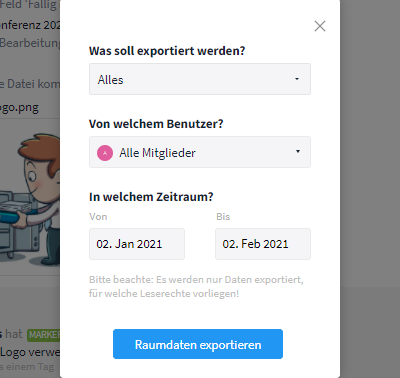Image resolution: width=400 pixels, height=378 pixels.
Task: Click the 'In welchem Zeitraum?' heading
Action: [151, 197]
